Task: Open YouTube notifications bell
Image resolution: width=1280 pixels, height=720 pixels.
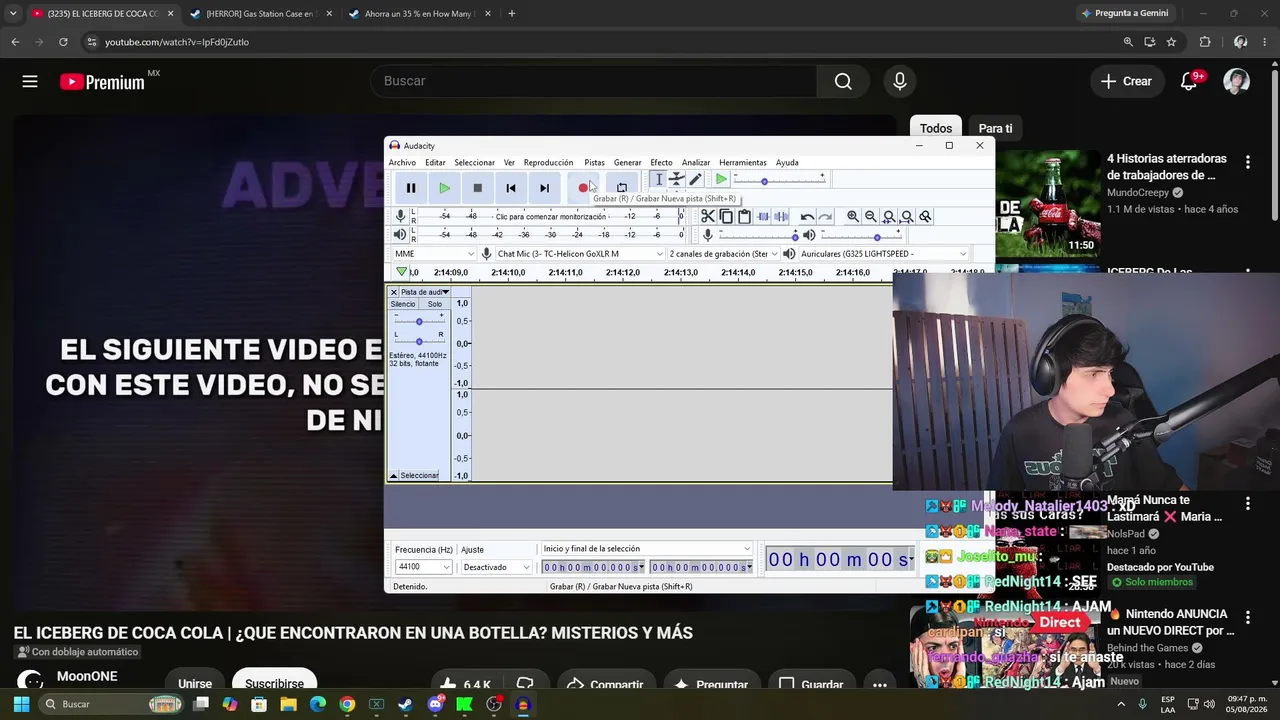Action: 1189,81
